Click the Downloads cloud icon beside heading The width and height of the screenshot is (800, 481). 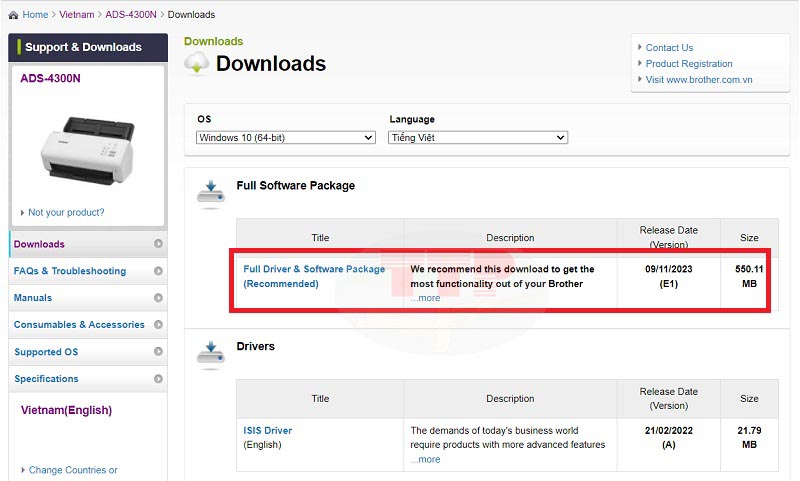(x=197, y=64)
